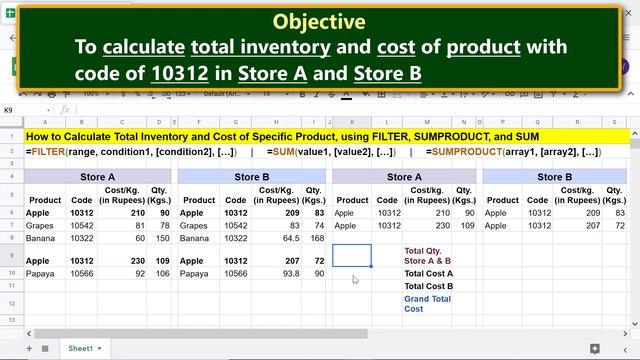
Task: Open the font size dropdown
Action: (x=276, y=94)
